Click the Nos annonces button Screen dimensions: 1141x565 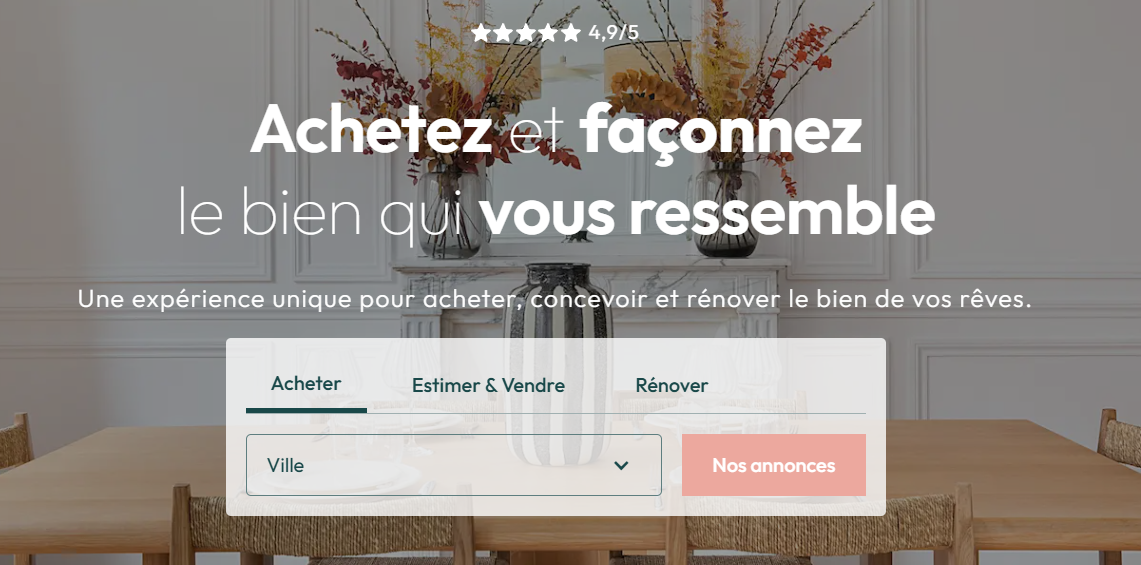click(774, 465)
